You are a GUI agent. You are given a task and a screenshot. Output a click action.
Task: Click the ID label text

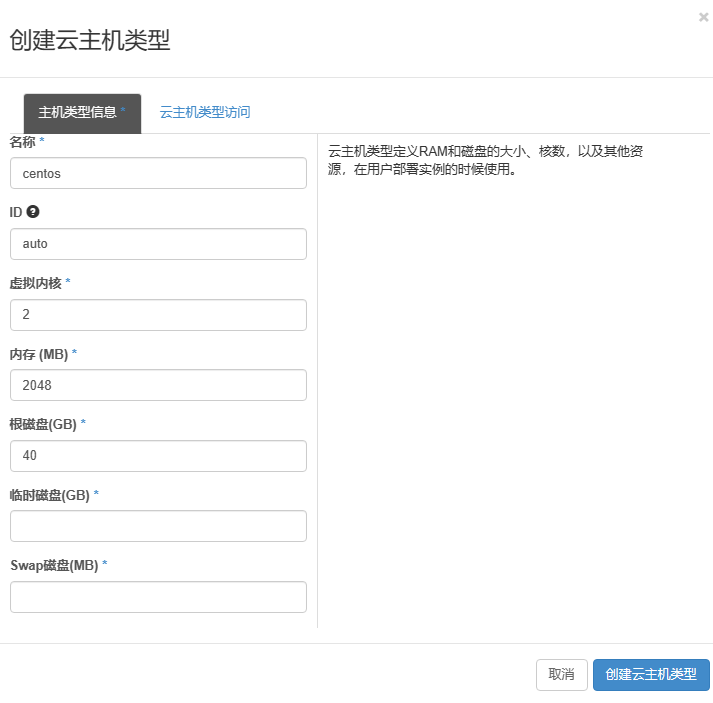point(16,212)
